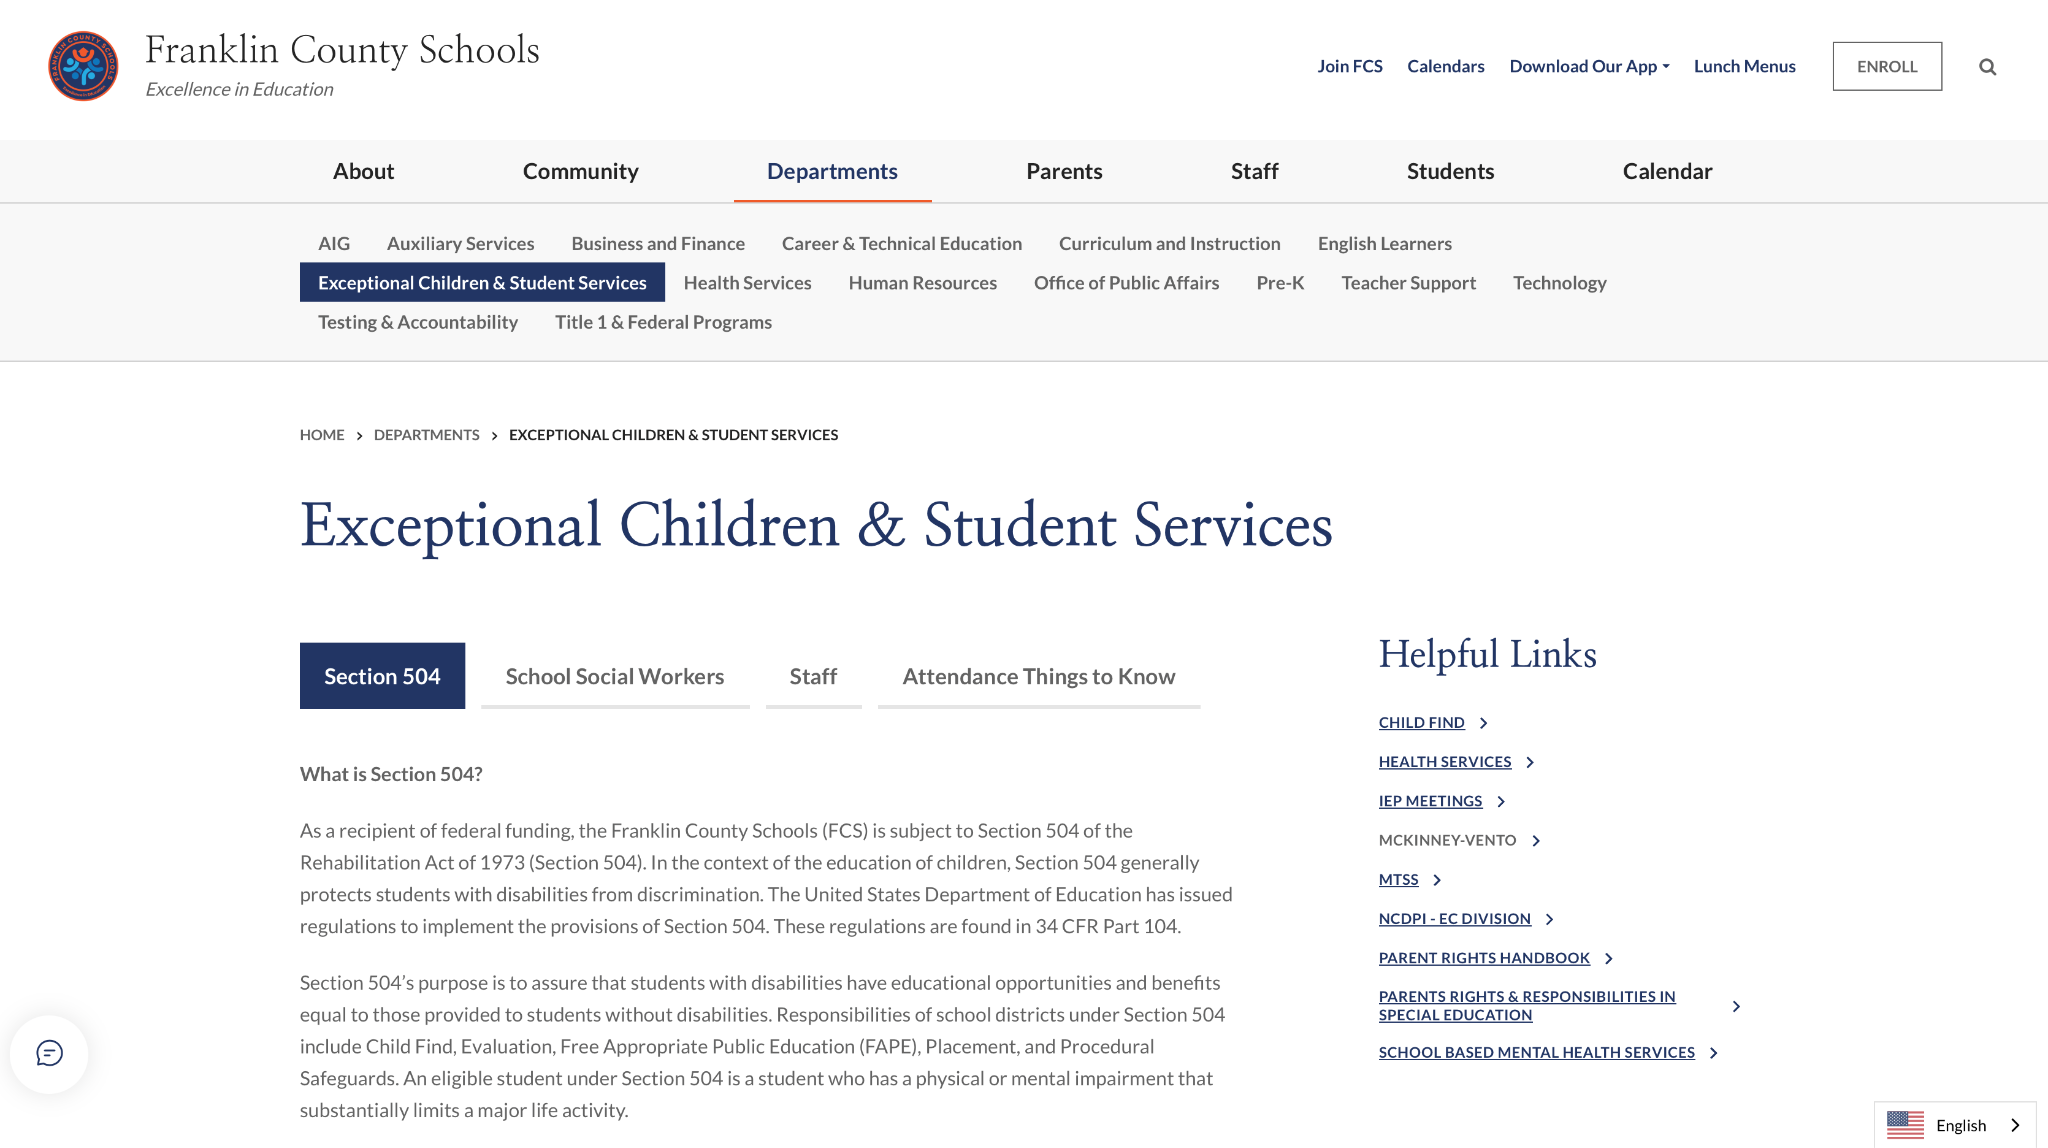Click the arrow next to IEP Meetings

tap(1501, 801)
